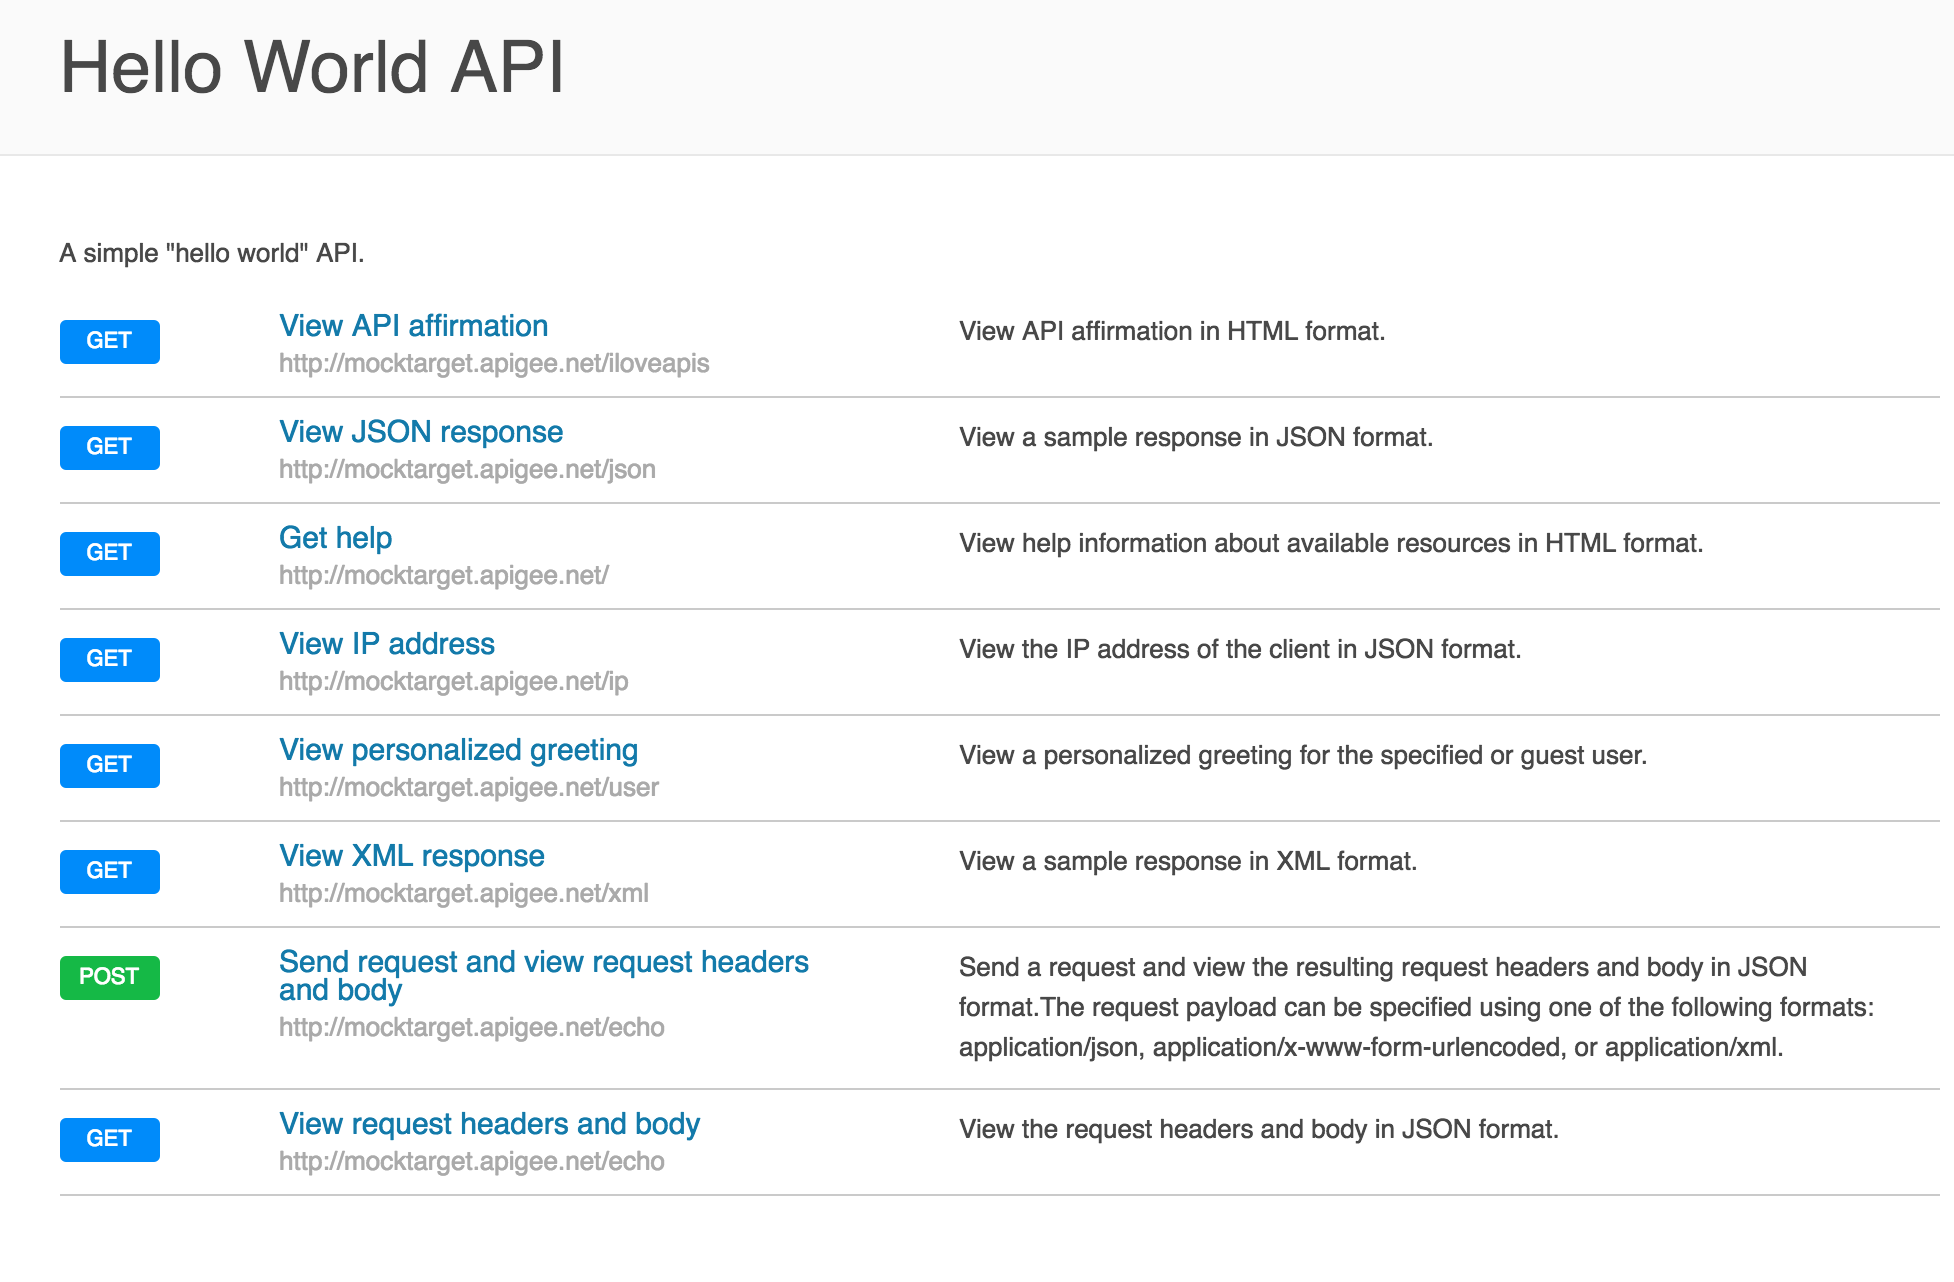This screenshot has width=1954, height=1282.
Task: Click the mocktarget.apigee.net/iloveapis URL text
Action: click(494, 364)
